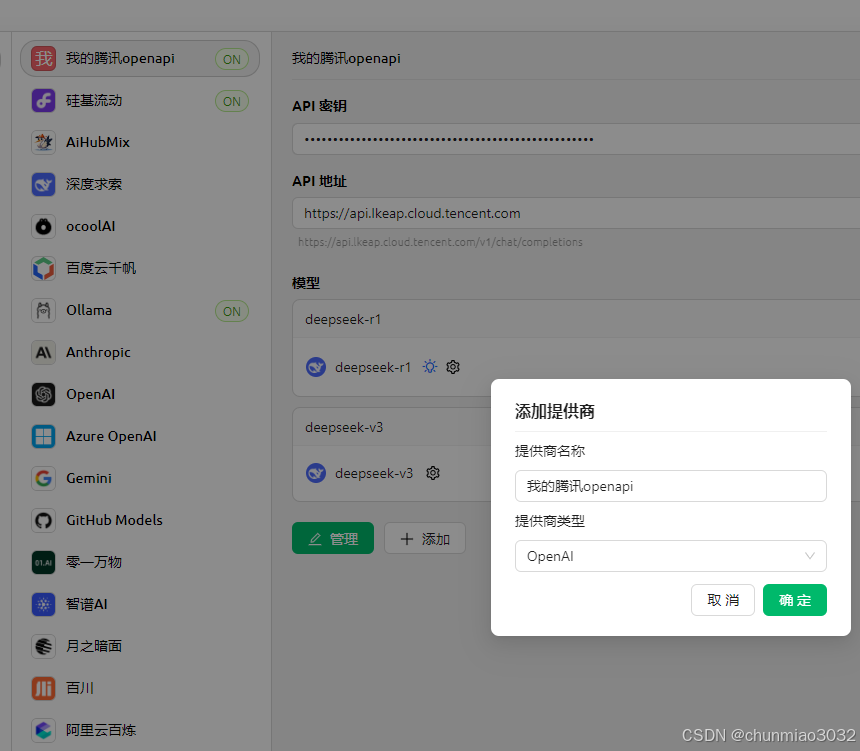The image size is (860, 751).
Task: Select 百川 in the provider list
Action: (x=140, y=688)
